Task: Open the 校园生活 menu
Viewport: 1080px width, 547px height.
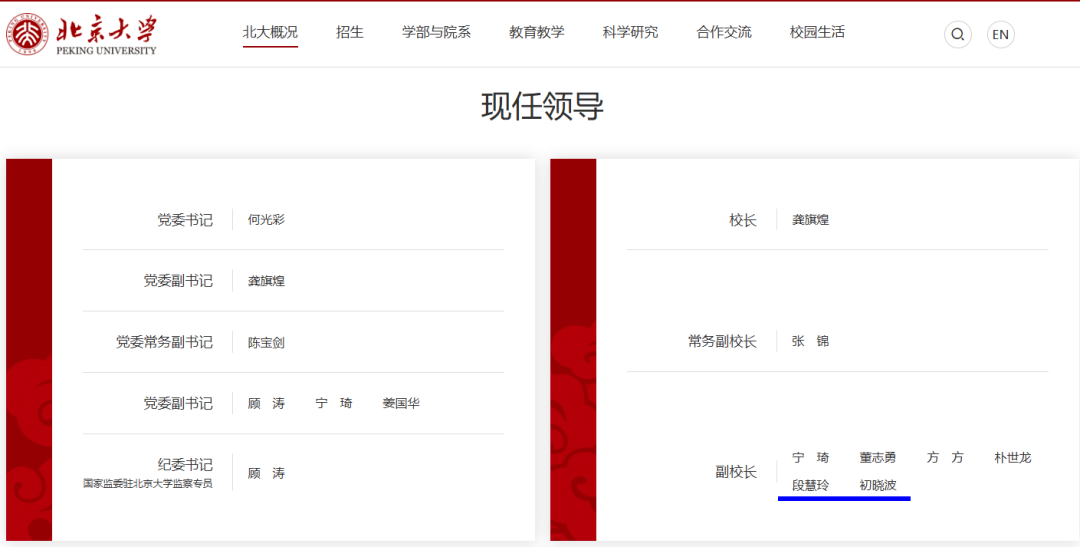Action: [x=817, y=32]
